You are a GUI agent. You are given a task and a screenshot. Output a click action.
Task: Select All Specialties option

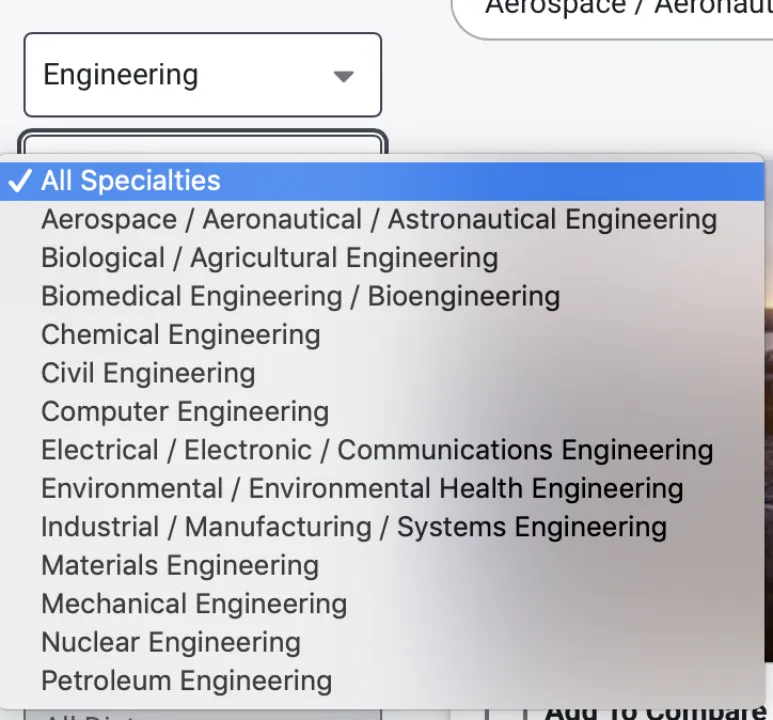pos(382,180)
